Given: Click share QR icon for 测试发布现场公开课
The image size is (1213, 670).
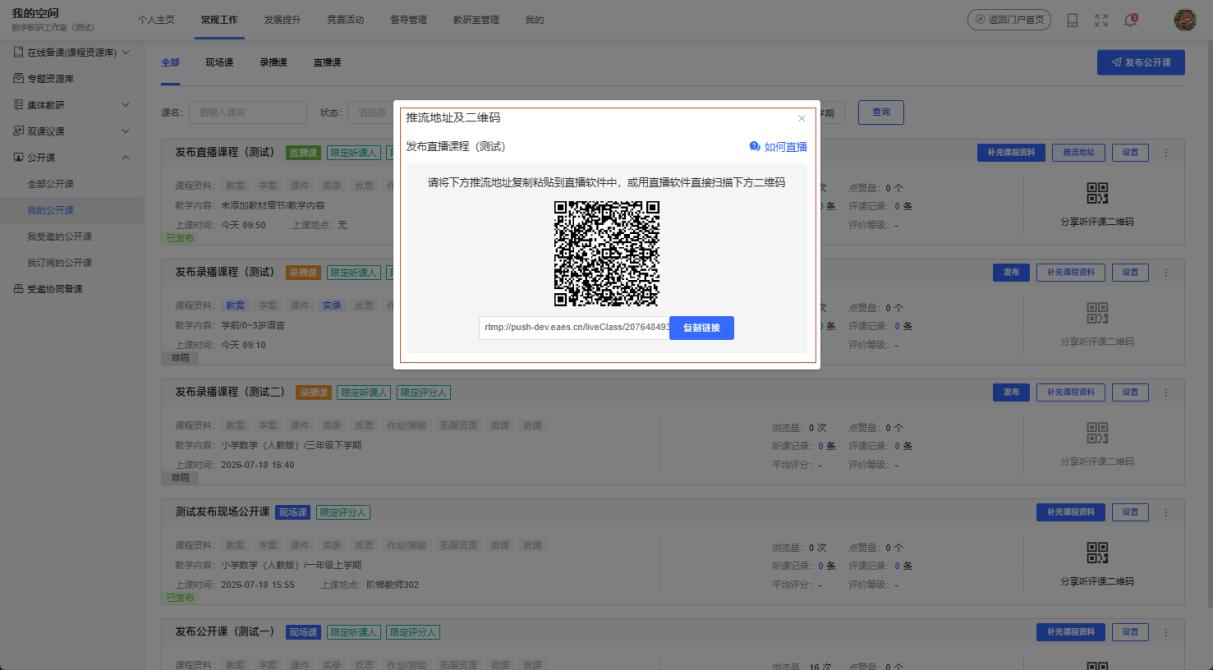Looking at the screenshot, I should [1097, 552].
